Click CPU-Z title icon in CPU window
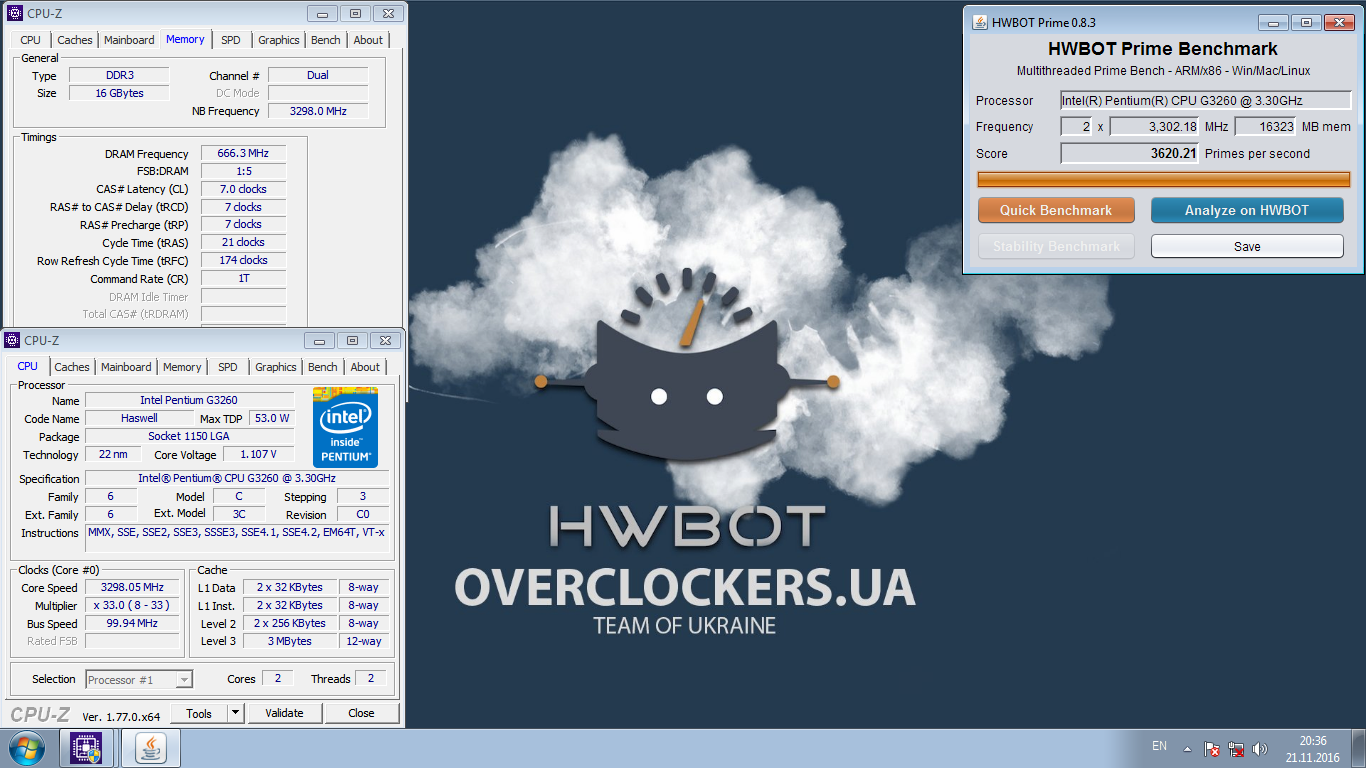1366x768 pixels. tap(13, 340)
